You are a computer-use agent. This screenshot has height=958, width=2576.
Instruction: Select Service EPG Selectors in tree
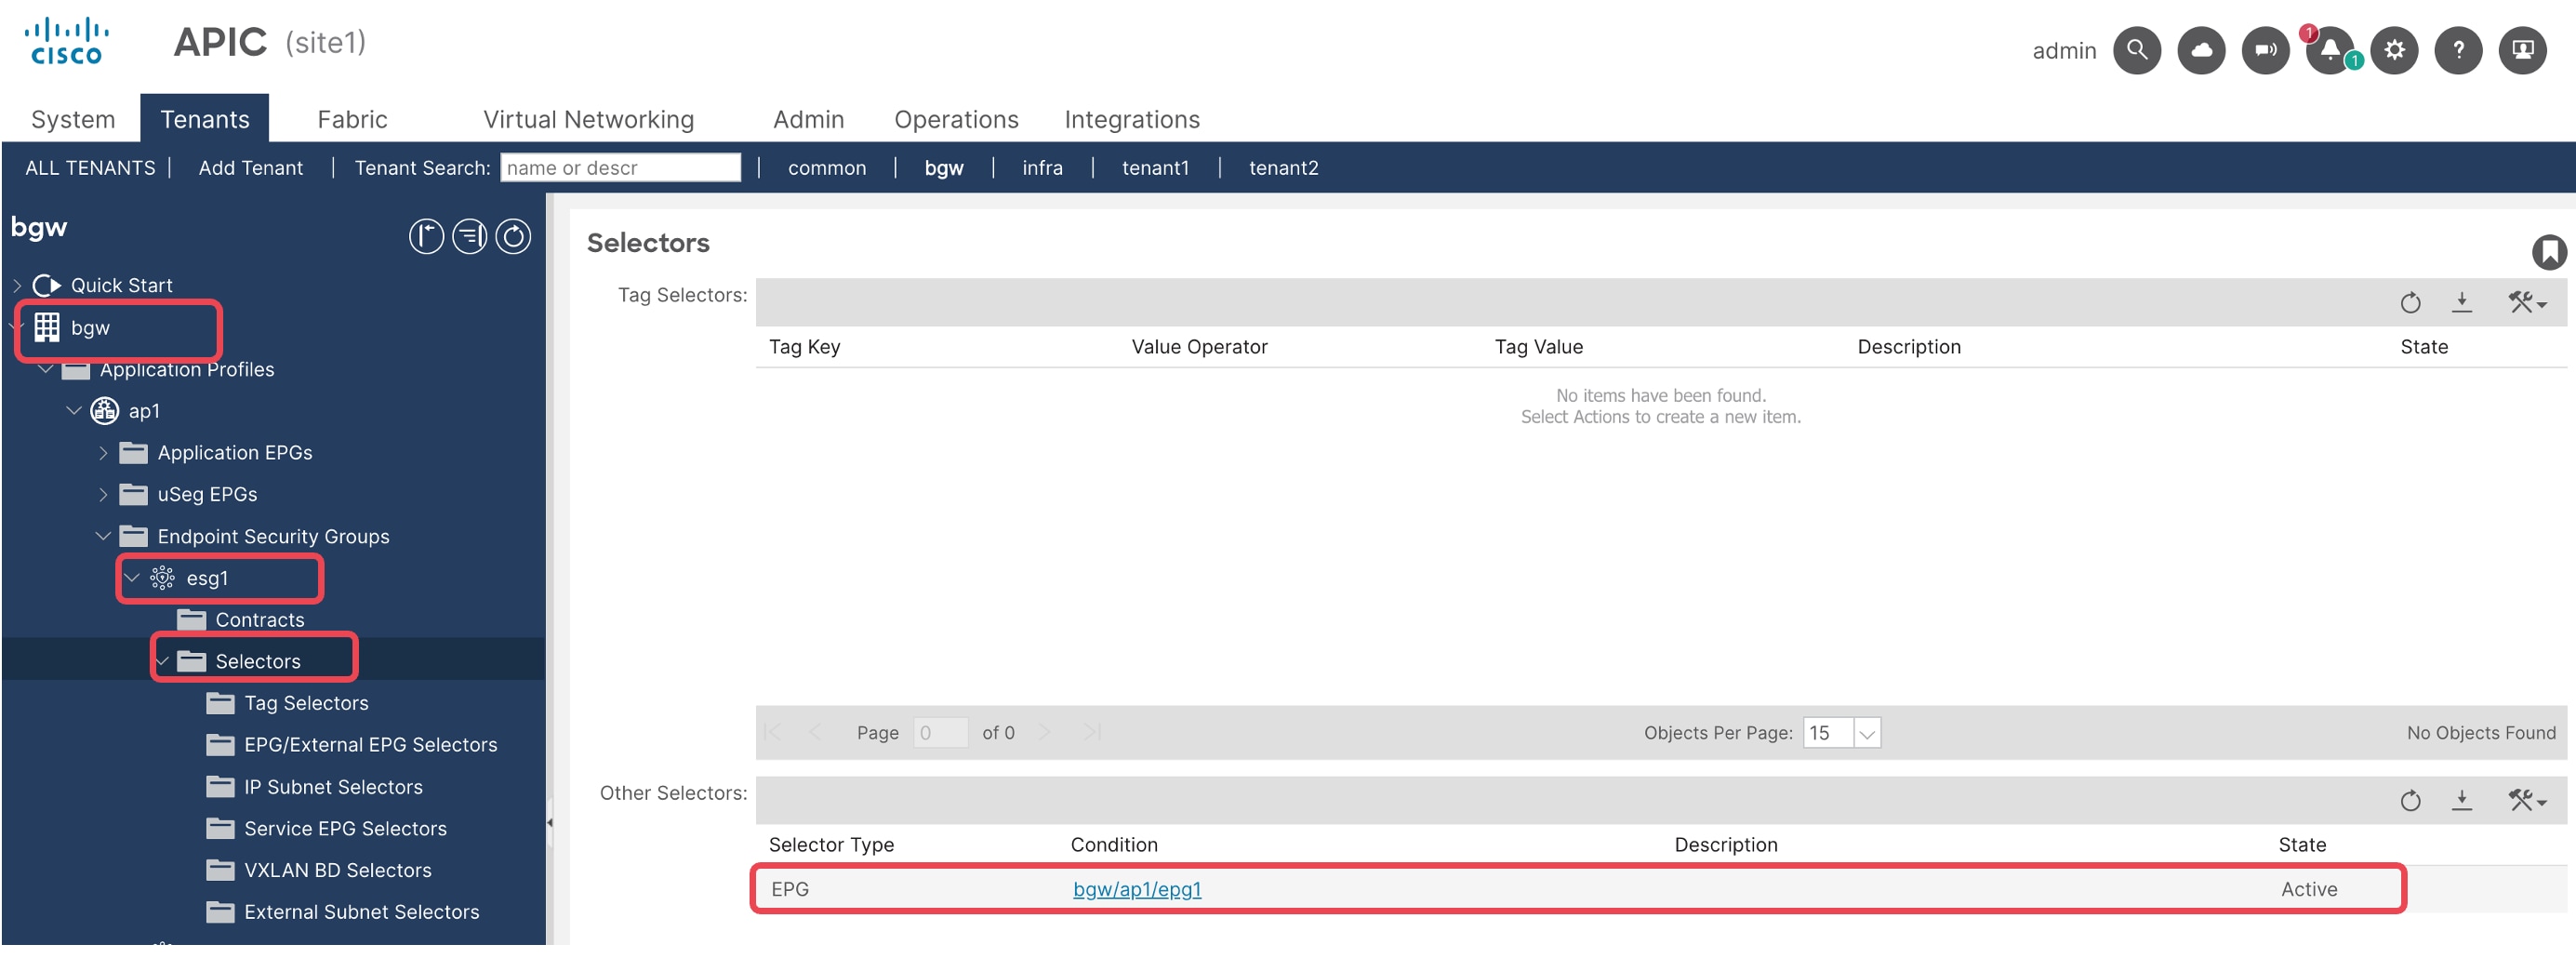click(x=345, y=829)
